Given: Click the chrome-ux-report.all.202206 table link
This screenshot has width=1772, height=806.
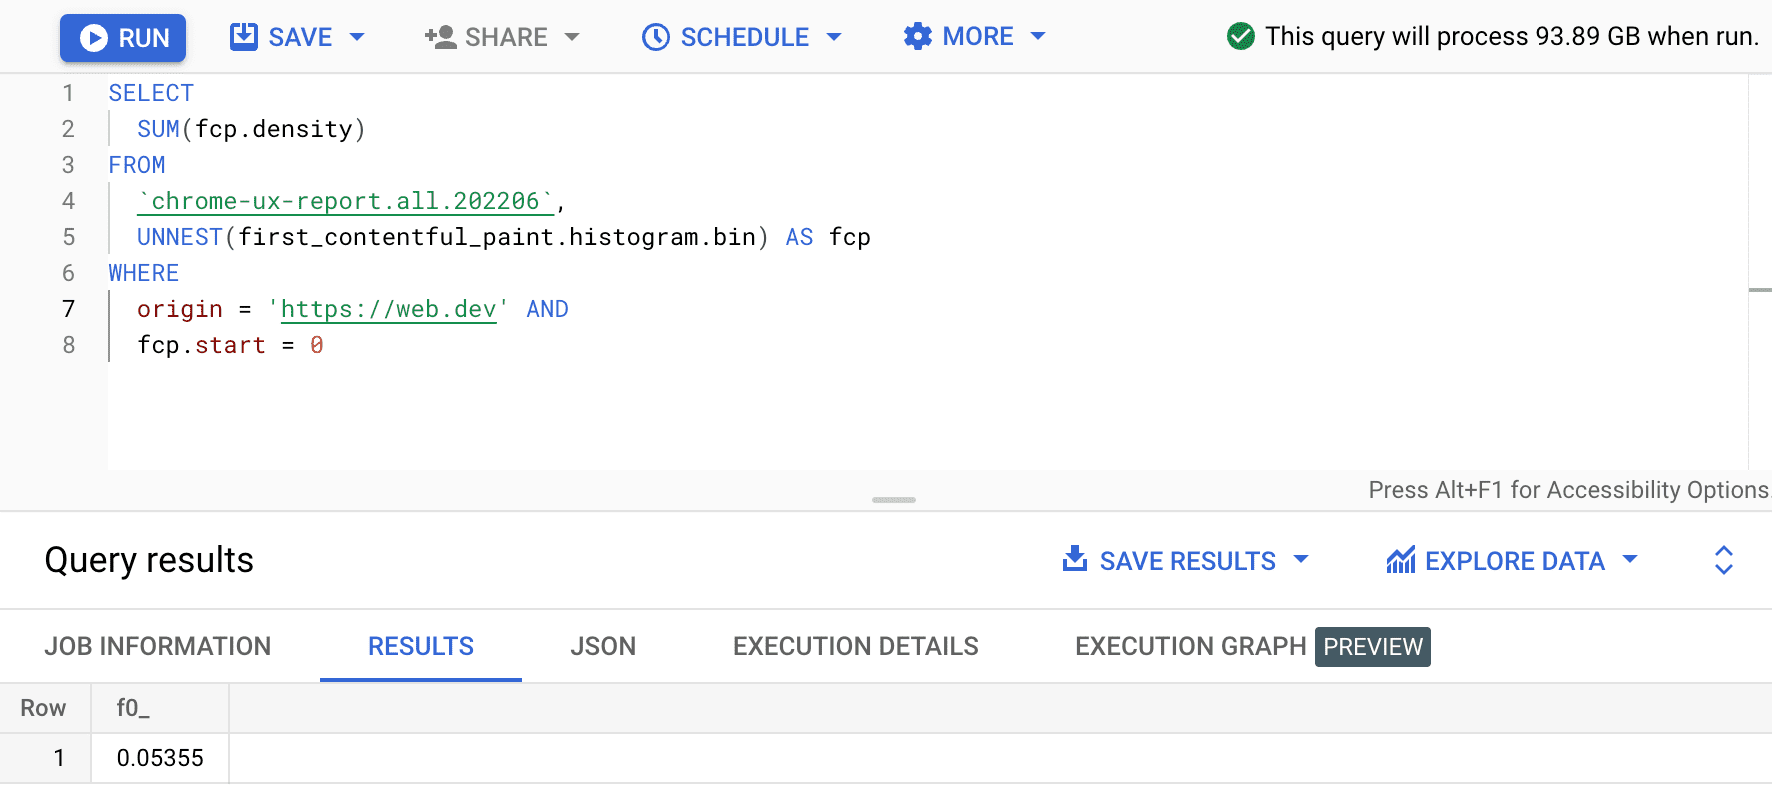Looking at the screenshot, I should [x=346, y=201].
